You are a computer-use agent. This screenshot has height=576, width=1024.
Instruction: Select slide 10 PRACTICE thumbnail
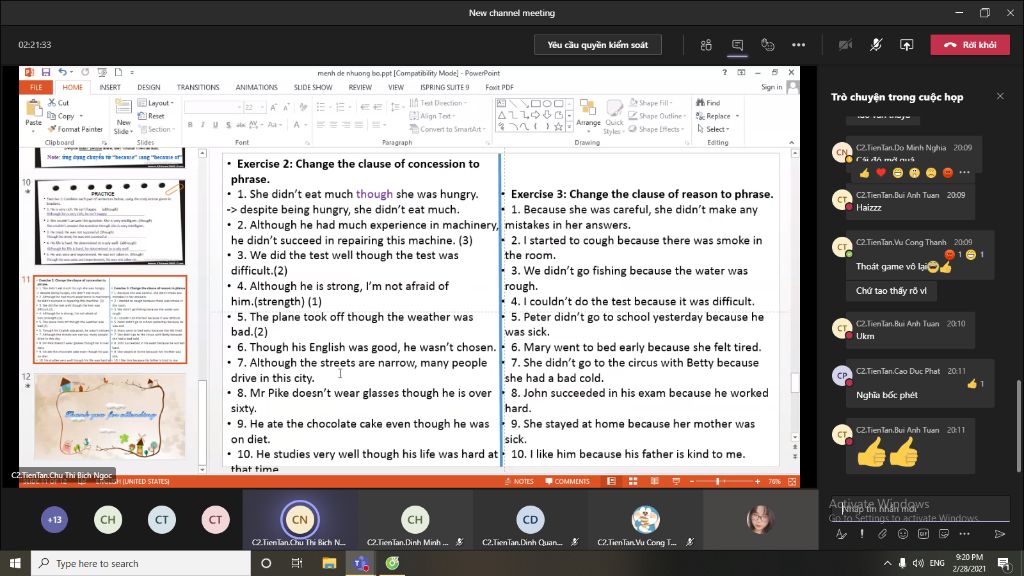tap(110, 222)
